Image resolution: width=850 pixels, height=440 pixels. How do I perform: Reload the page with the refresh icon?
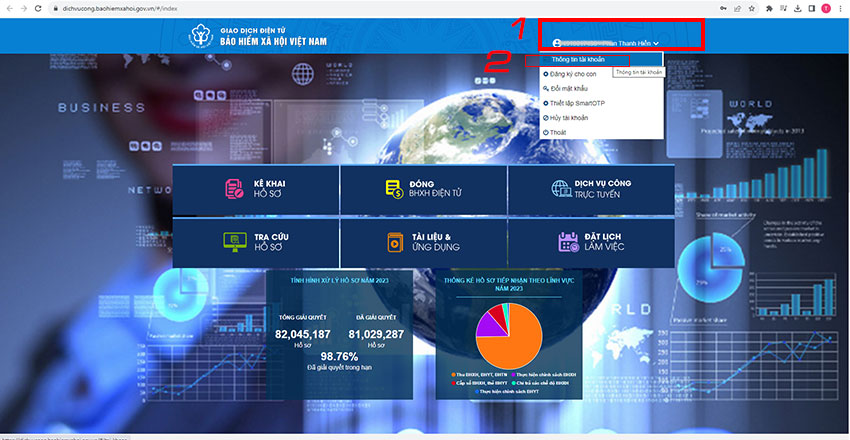click(x=38, y=9)
